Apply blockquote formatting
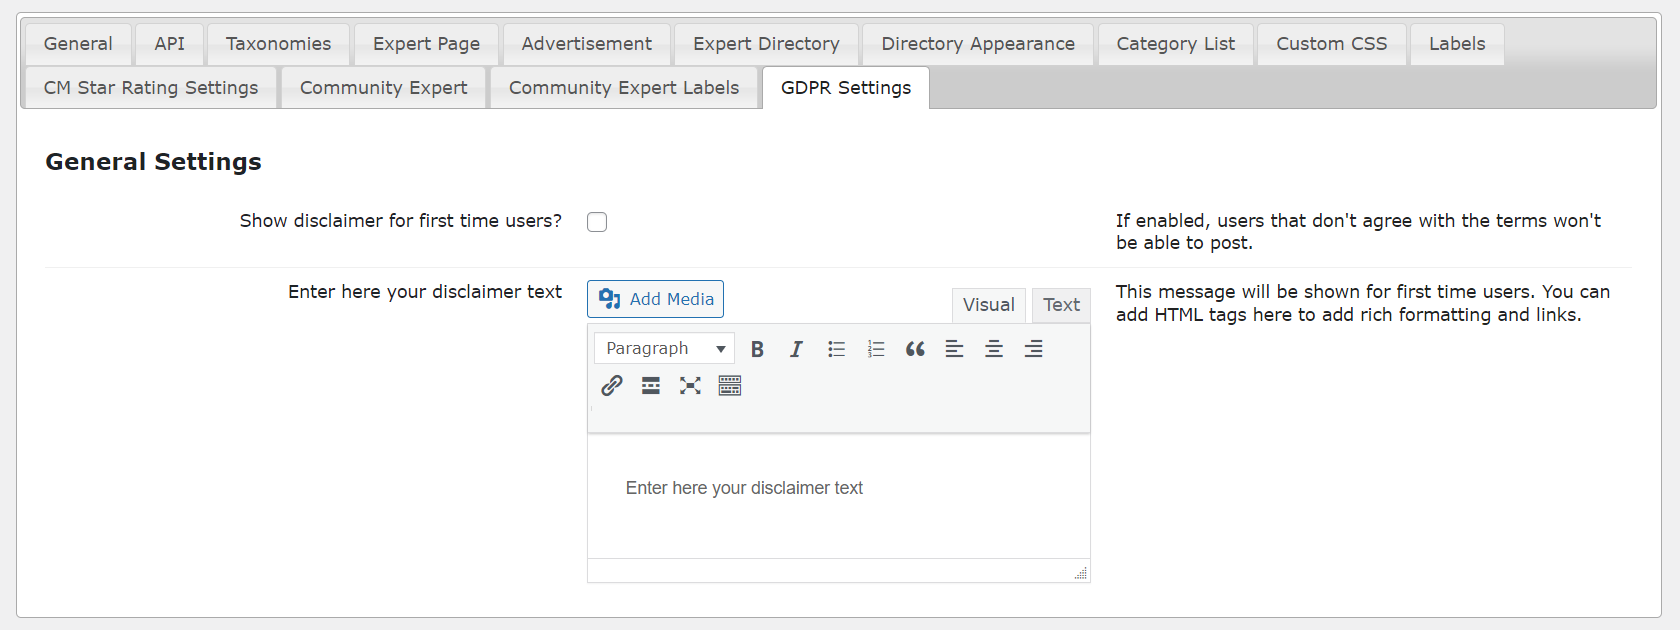 pos(915,349)
